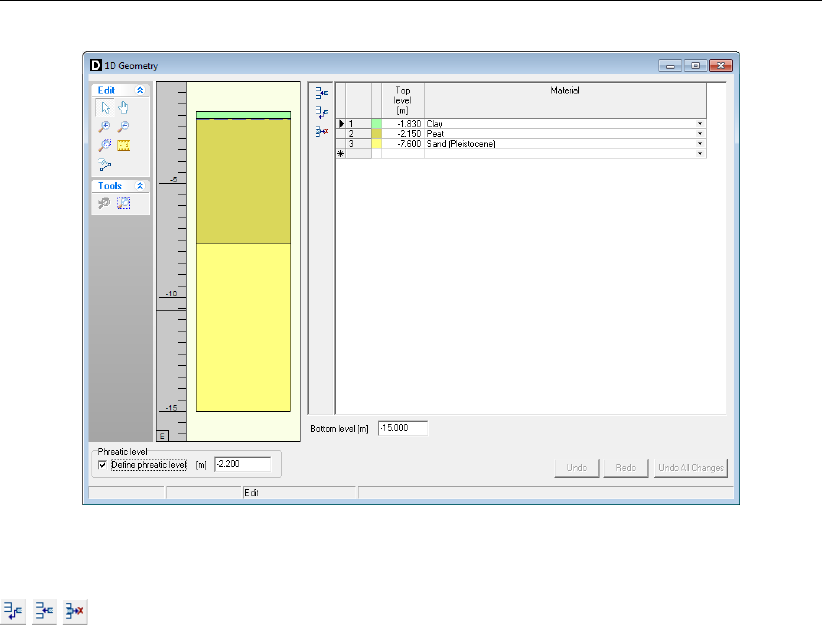Collapse the Edit panel chevron
The width and height of the screenshot is (822, 625).
click(x=140, y=90)
